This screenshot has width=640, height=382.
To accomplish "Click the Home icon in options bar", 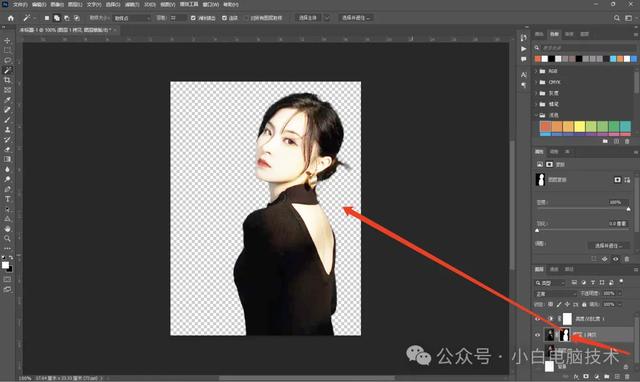I will (x=11, y=18).
